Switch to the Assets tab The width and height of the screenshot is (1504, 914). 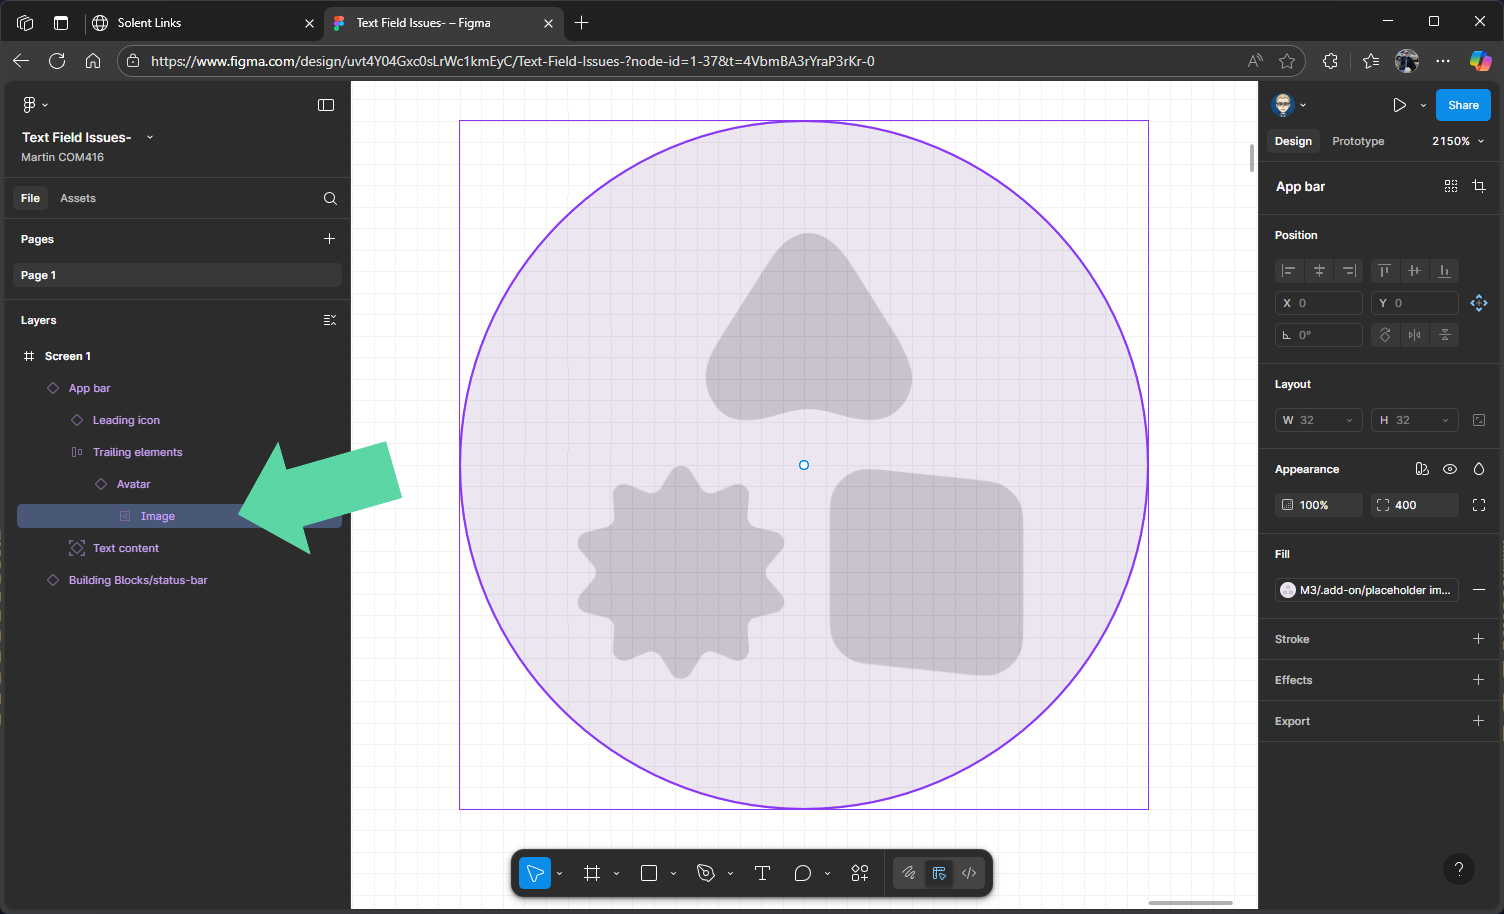coord(78,198)
